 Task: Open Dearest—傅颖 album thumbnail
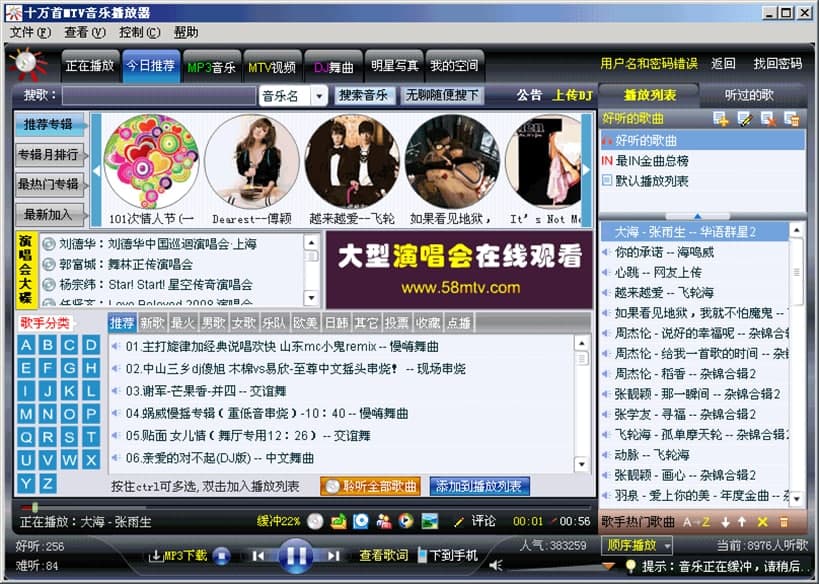(251, 162)
